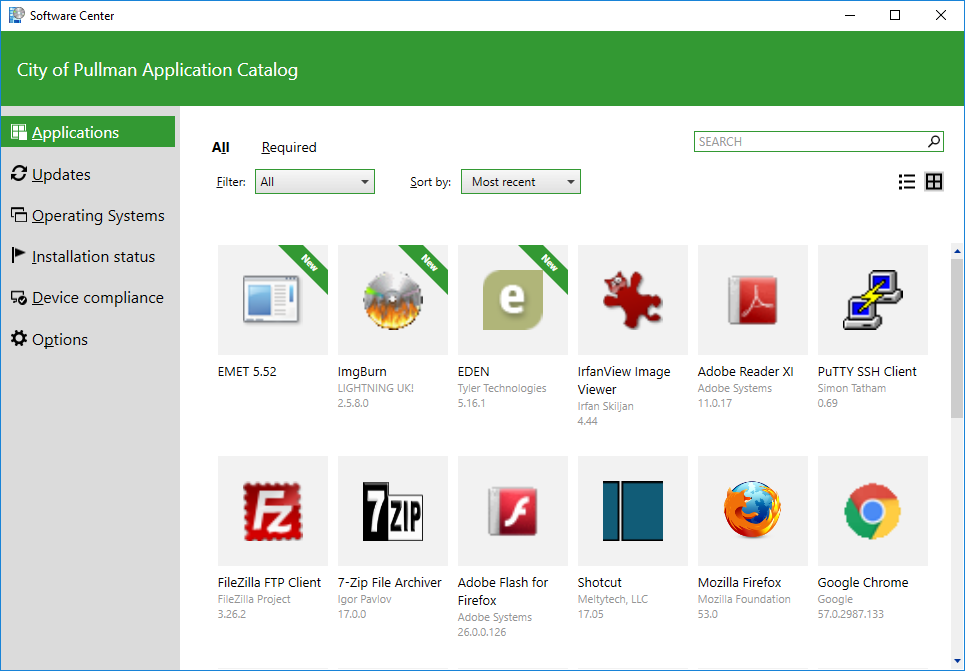The height and width of the screenshot is (671, 965).
Task: Select the All tab
Action: click(220, 148)
